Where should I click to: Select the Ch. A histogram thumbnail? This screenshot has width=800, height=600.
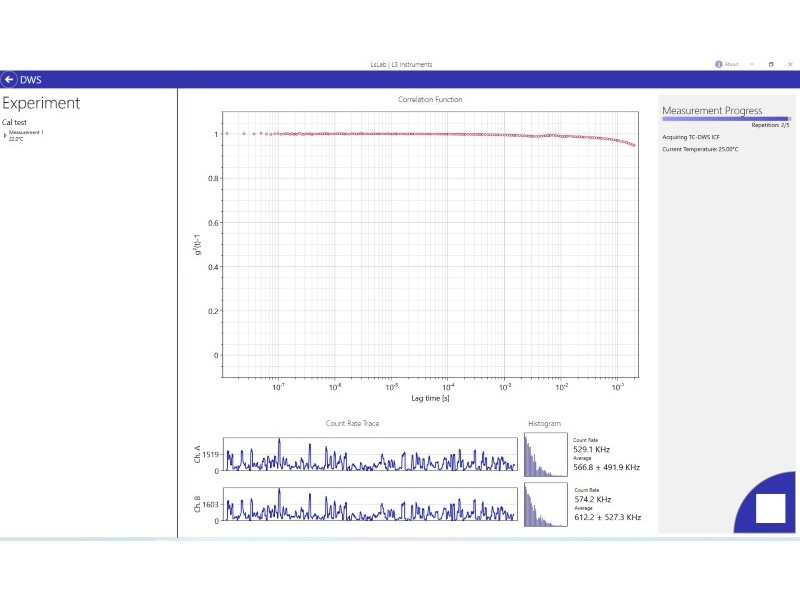(545, 455)
